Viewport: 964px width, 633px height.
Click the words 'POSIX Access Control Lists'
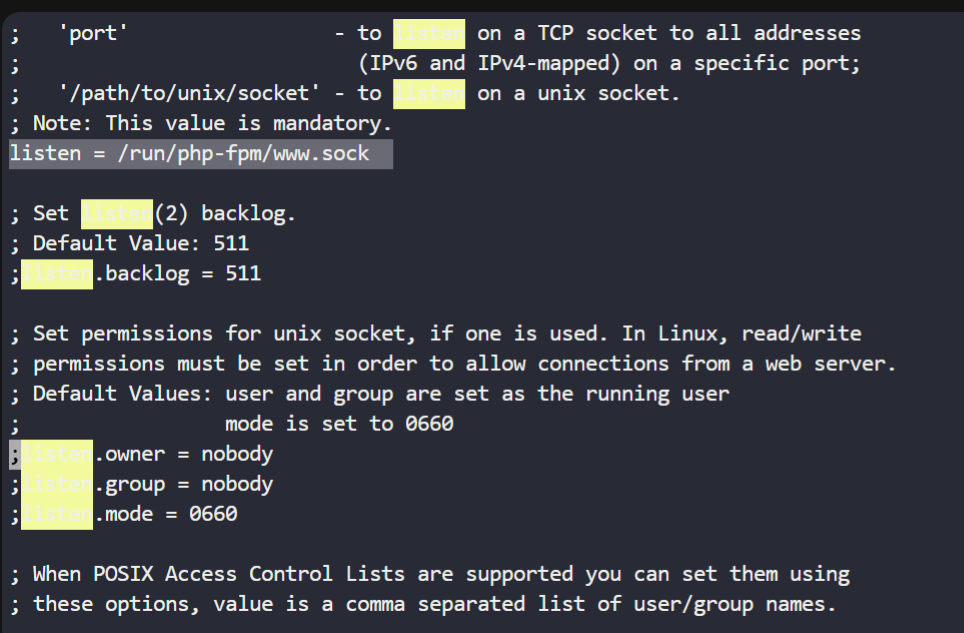tap(249, 575)
